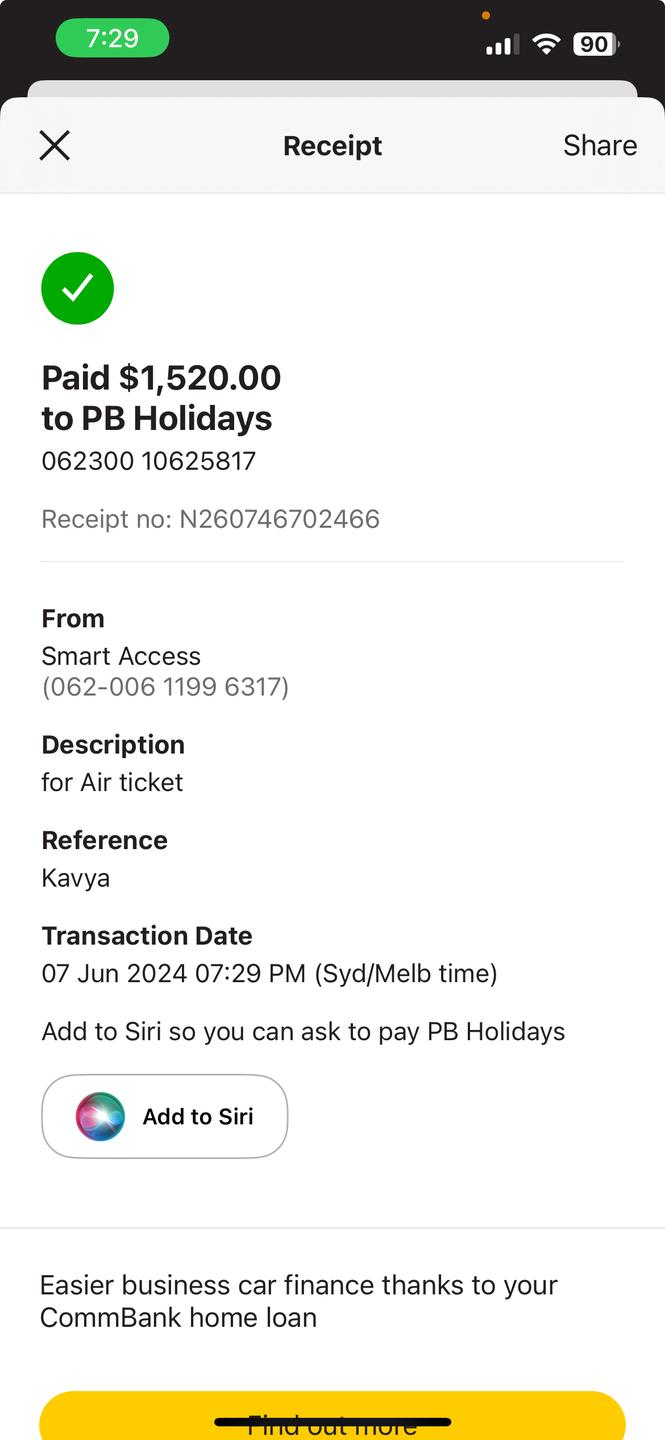
Task: Close the receipt with the X icon
Action: pos(54,146)
